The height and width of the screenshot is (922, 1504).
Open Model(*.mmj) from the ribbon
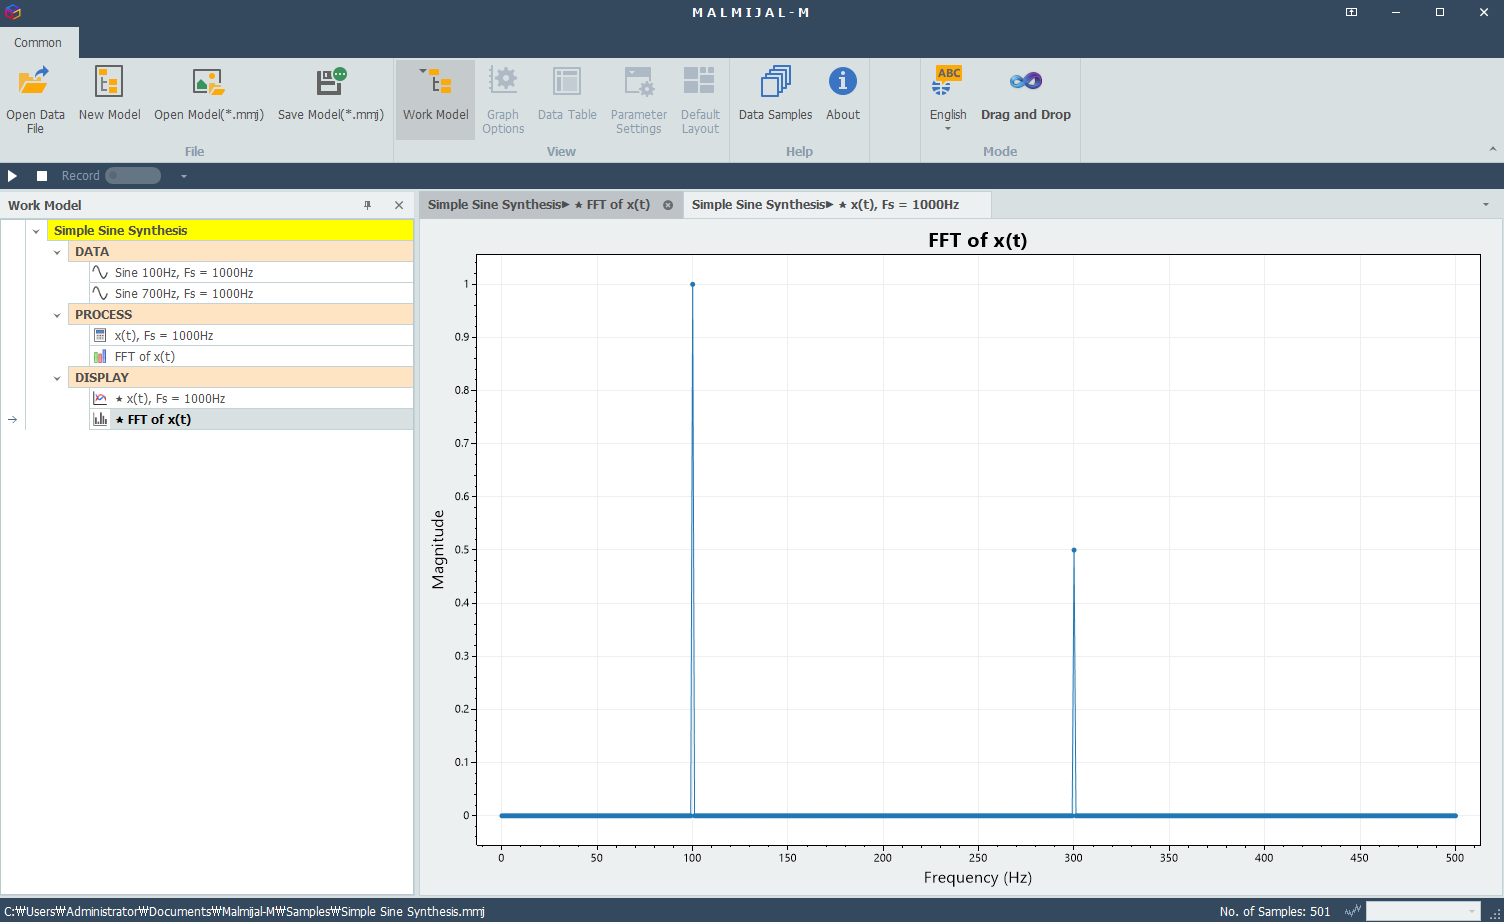[x=209, y=95]
